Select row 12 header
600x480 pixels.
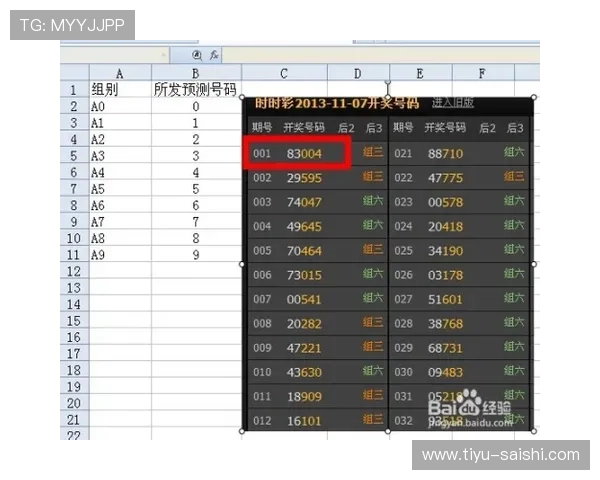(x=74, y=271)
